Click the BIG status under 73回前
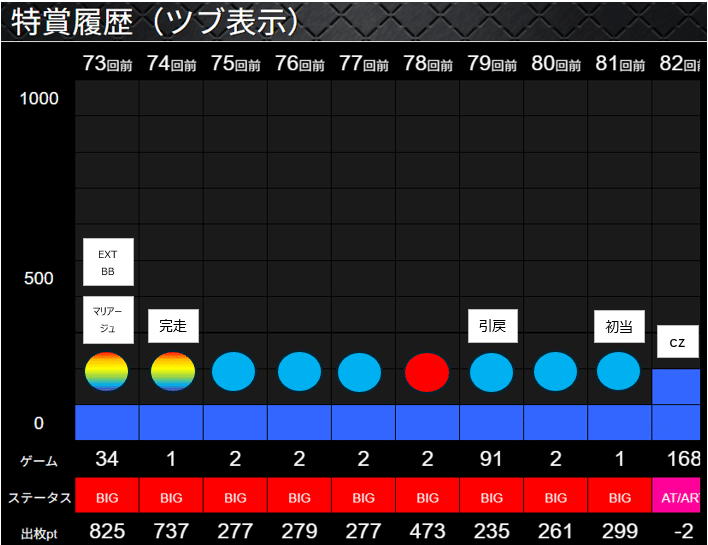The width and height of the screenshot is (708, 545). tap(107, 495)
